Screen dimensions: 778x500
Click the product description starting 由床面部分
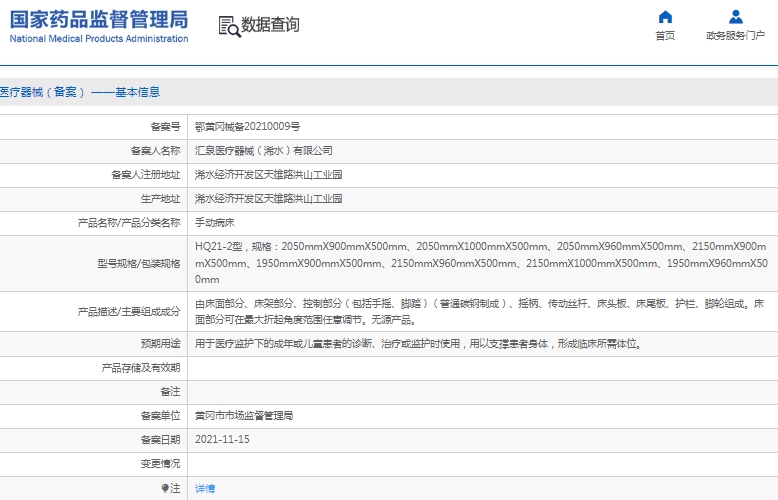point(480,312)
